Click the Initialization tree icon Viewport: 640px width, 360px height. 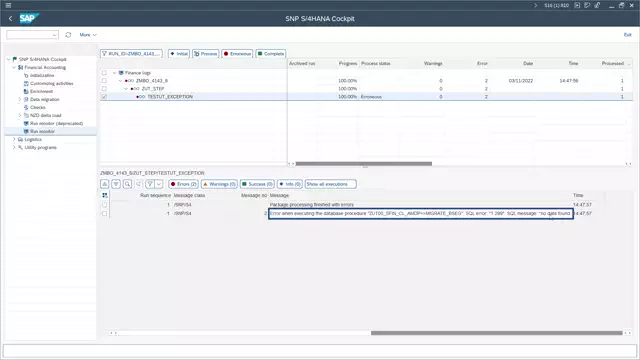click(x=26, y=76)
